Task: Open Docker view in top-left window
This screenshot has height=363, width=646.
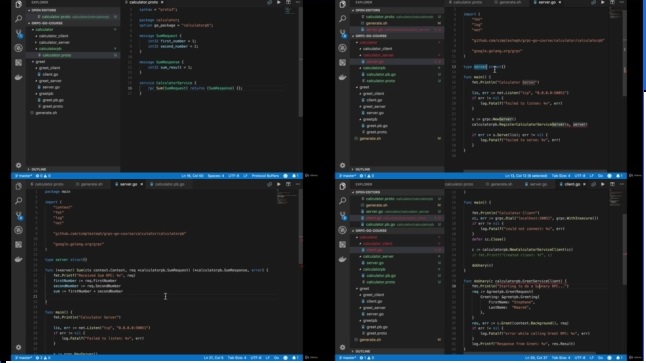Action: click(19, 77)
